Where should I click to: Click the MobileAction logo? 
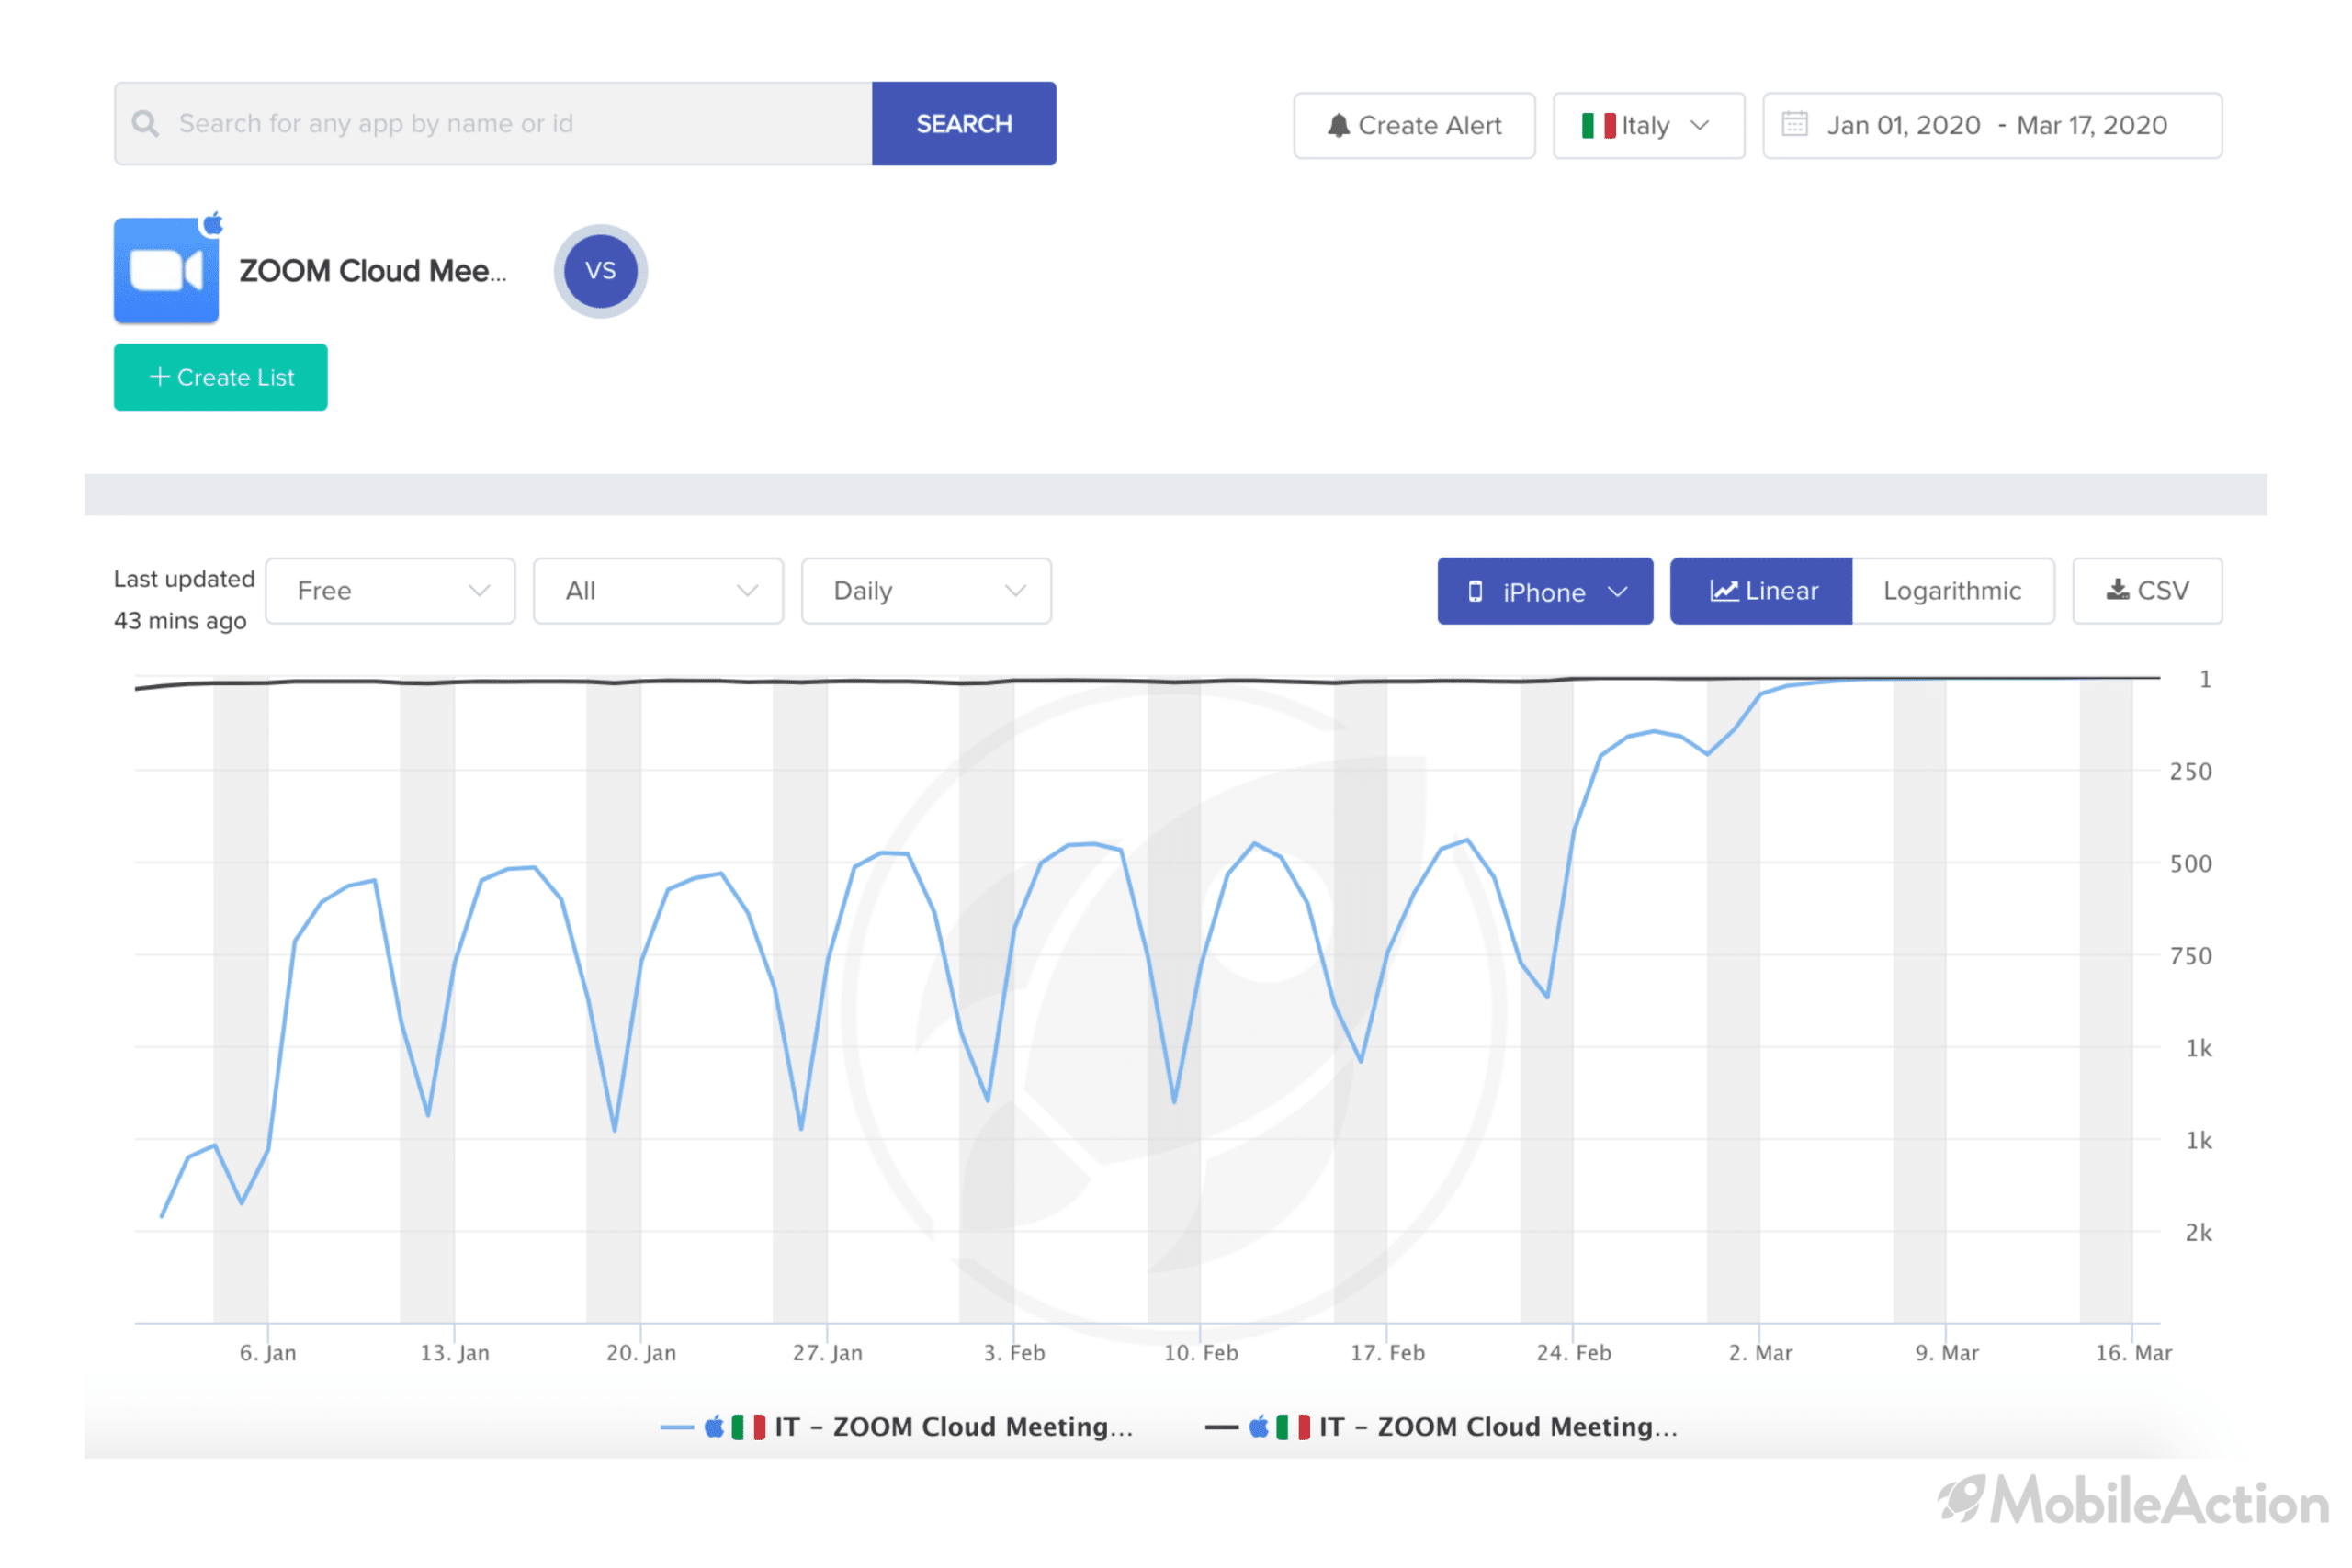click(2133, 1500)
